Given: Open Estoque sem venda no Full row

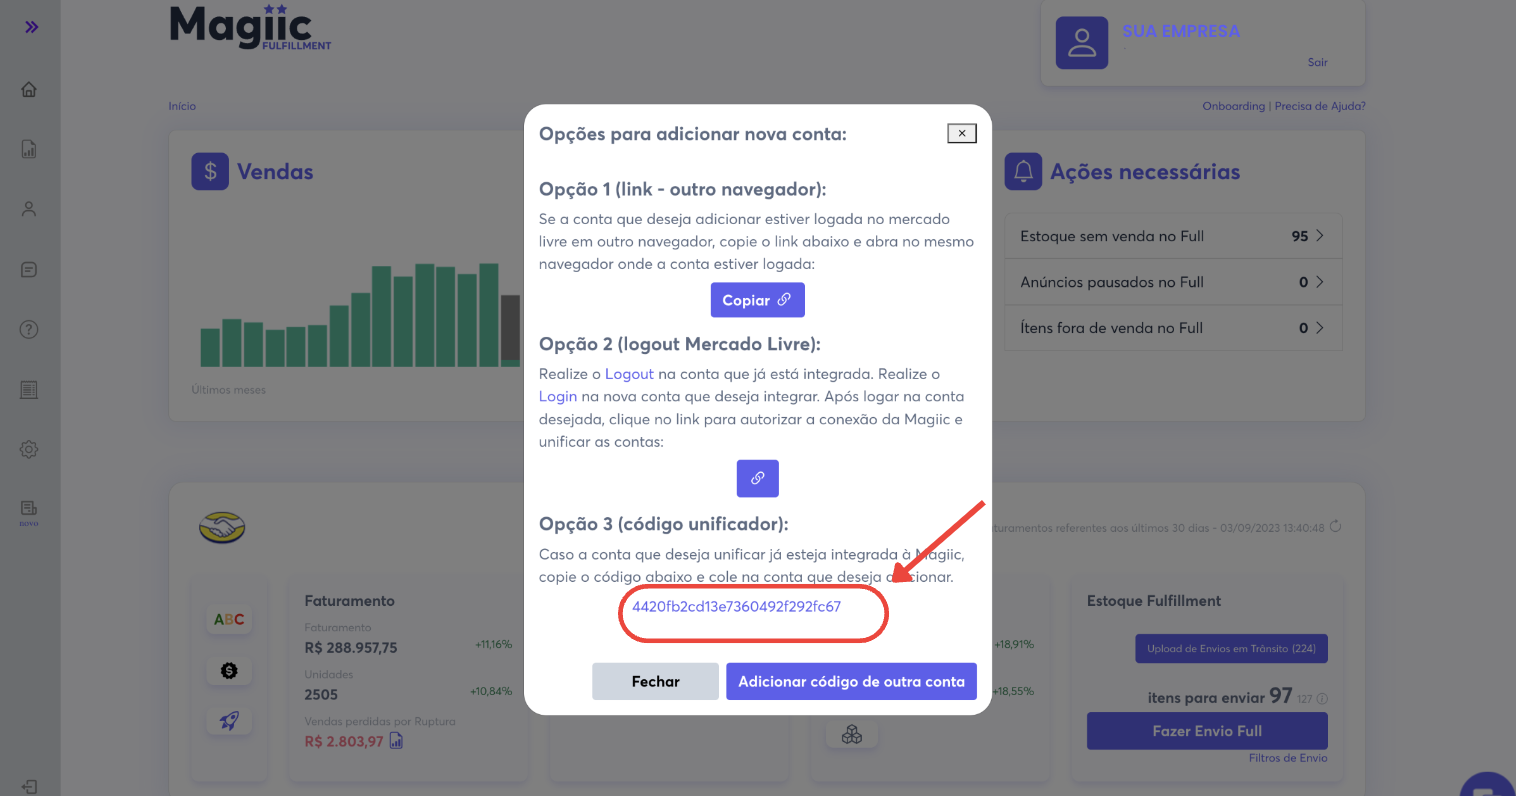Looking at the screenshot, I should click(1172, 236).
